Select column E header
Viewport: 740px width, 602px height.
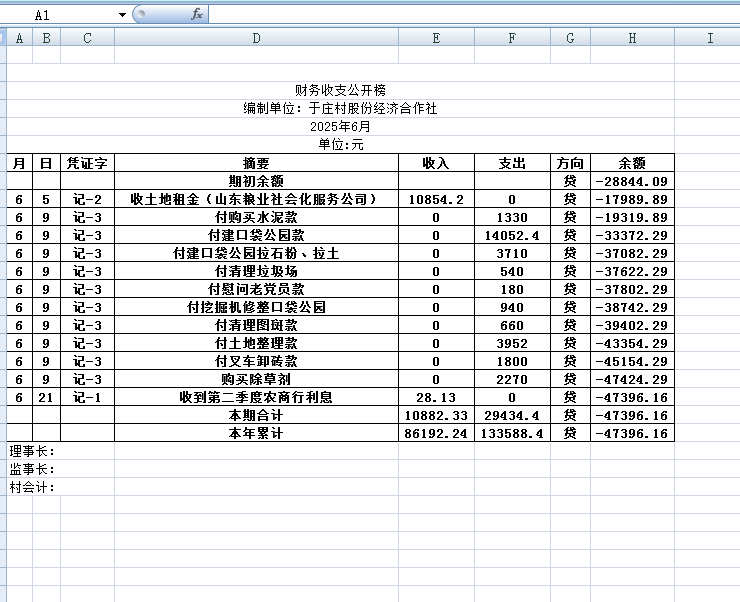coord(436,38)
